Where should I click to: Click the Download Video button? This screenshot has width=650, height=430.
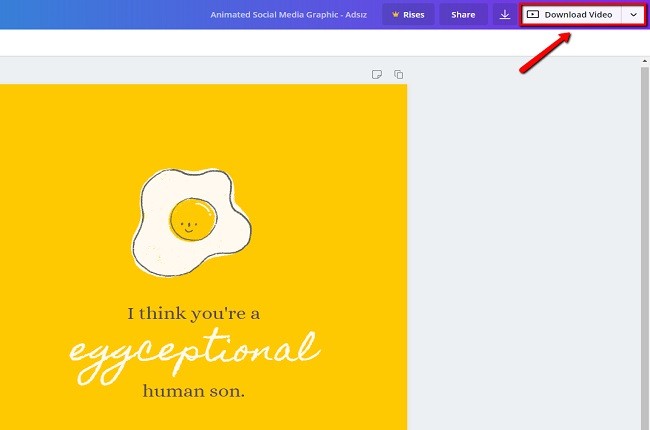tap(571, 15)
